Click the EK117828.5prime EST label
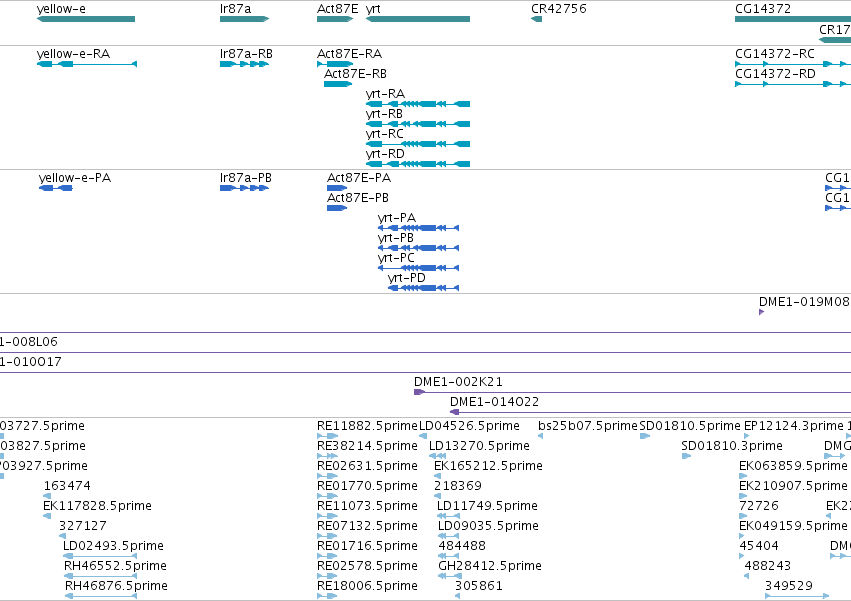The width and height of the screenshot is (851, 601). point(98,506)
